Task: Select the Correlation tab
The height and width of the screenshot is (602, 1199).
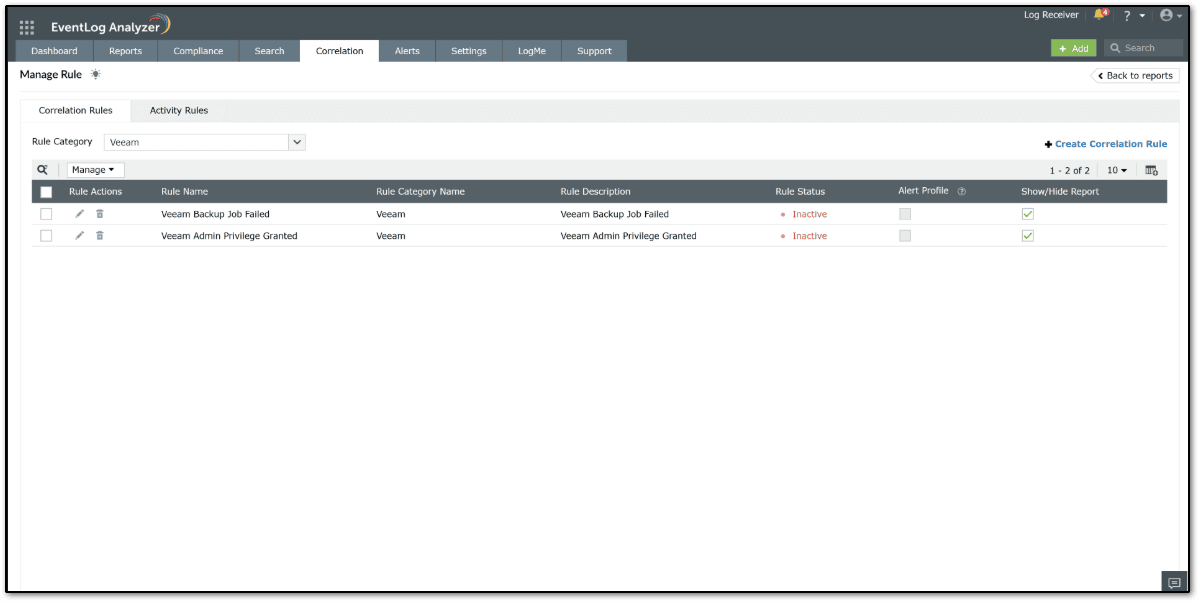Action: point(340,51)
